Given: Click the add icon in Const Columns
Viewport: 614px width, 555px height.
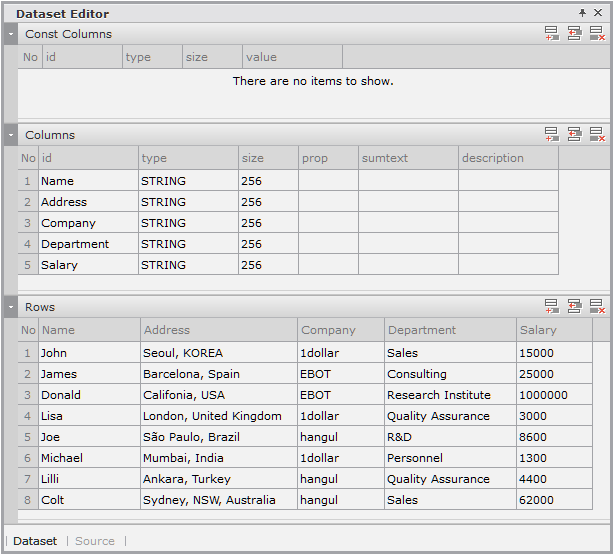Looking at the screenshot, I should (552, 34).
